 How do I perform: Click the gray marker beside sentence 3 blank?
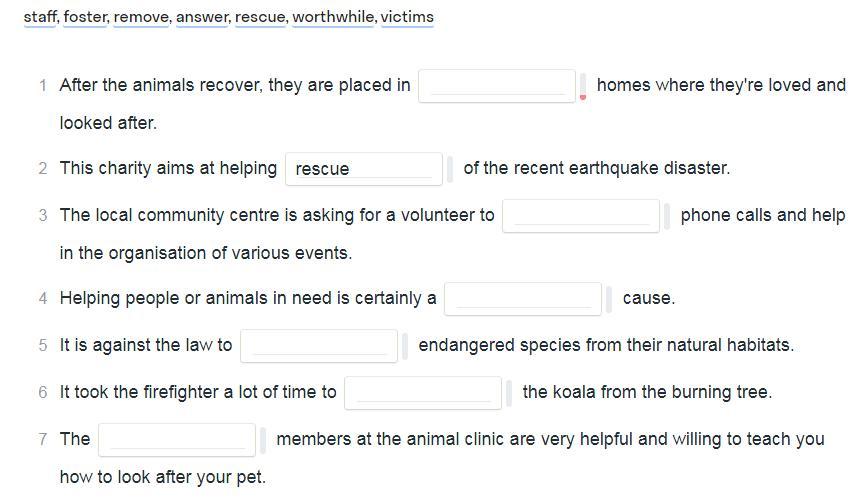click(x=667, y=216)
